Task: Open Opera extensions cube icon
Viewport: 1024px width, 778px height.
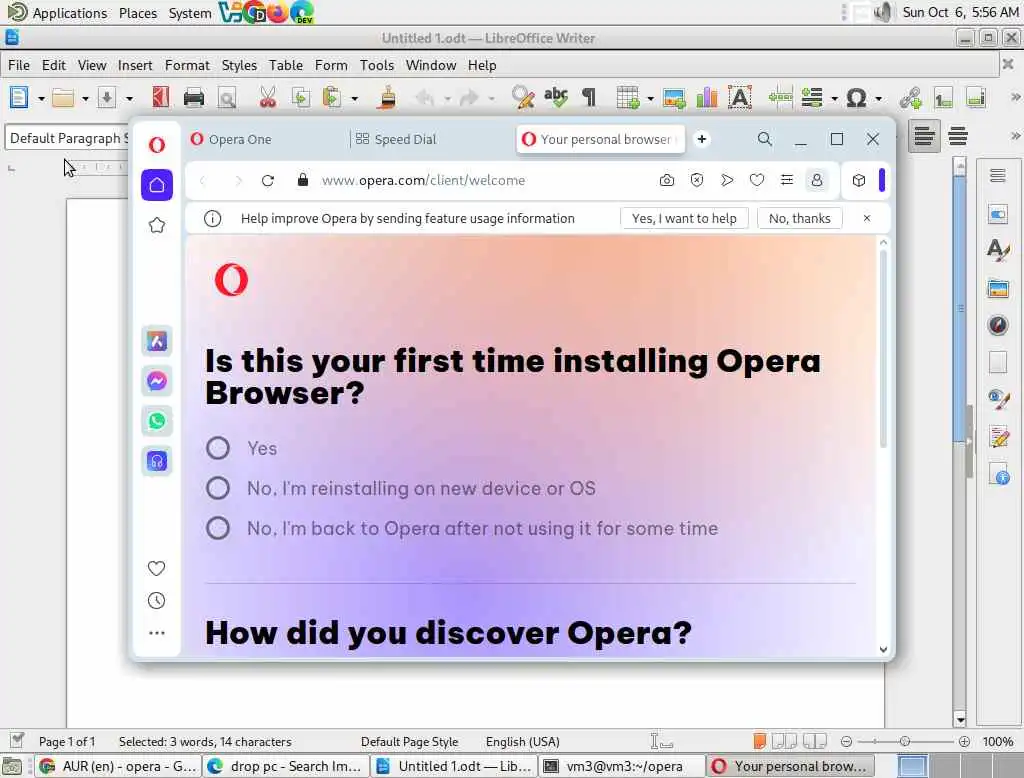Action: 859,180
